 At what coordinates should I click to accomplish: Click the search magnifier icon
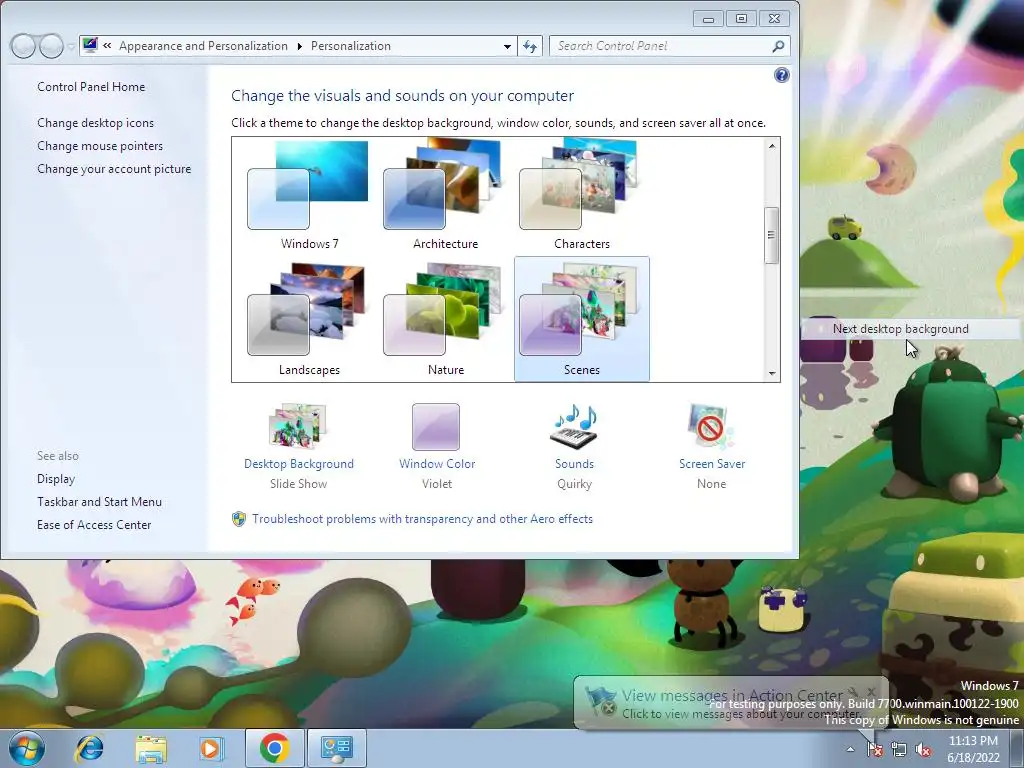[778, 46]
